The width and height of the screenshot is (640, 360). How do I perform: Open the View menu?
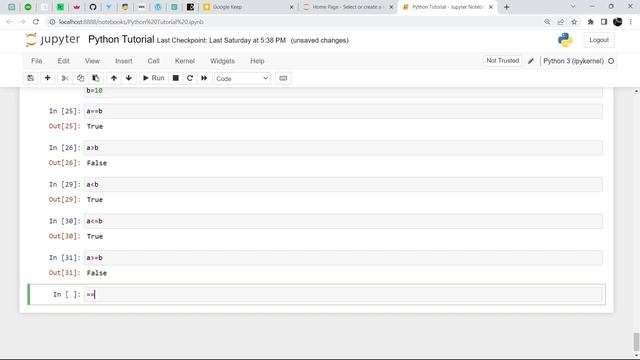click(x=92, y=61)
